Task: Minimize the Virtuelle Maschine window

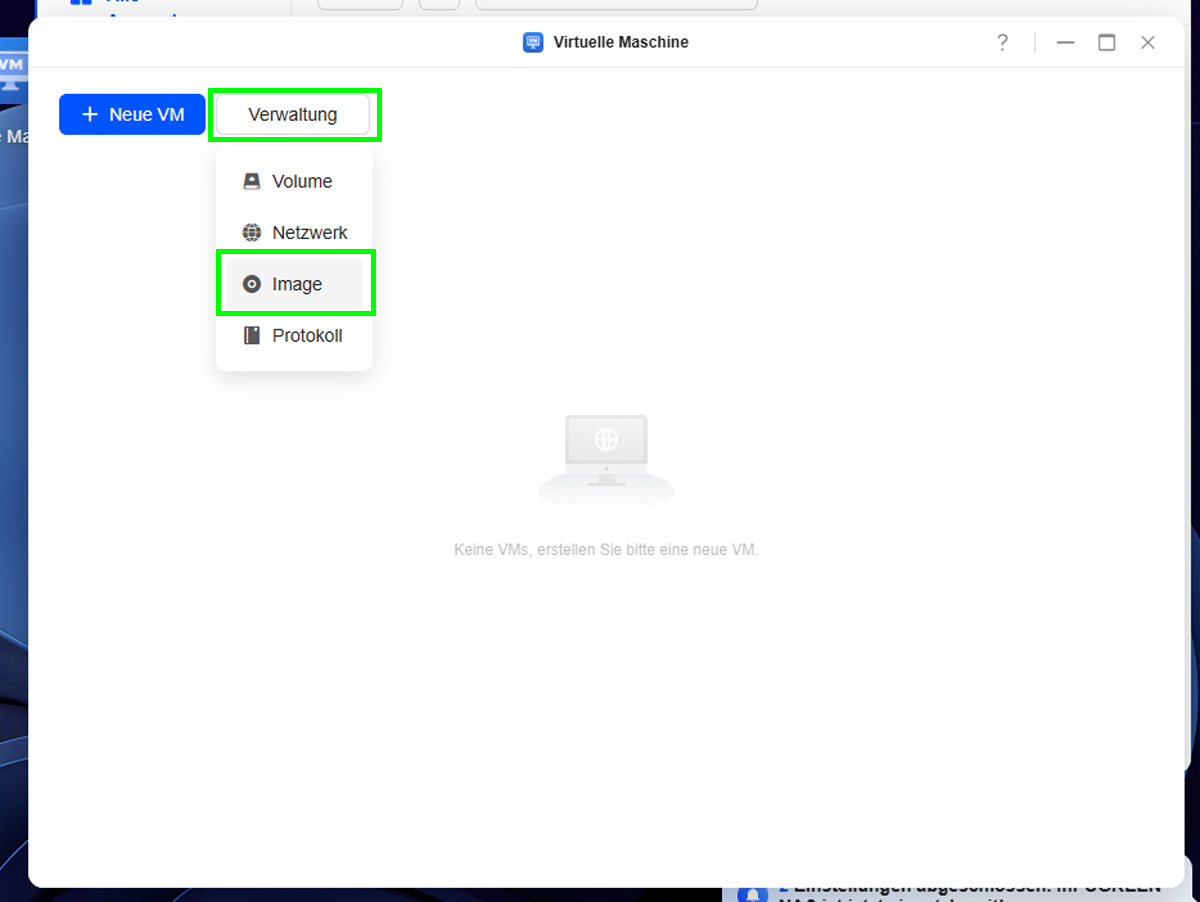Action: [1065, 42]
